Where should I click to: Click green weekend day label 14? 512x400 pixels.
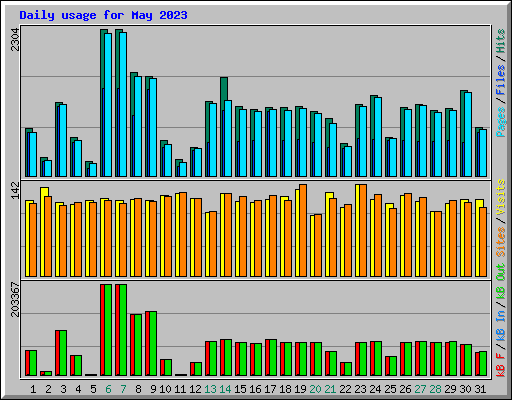click(x=225, y=389)
